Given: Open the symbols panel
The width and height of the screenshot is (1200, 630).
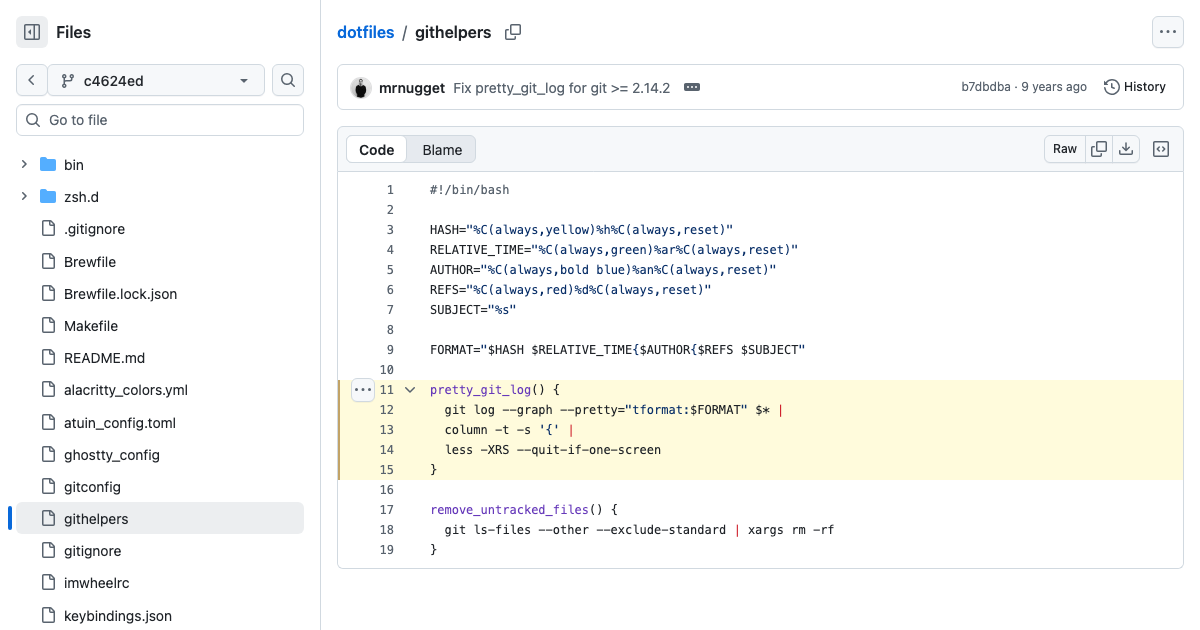Looking at the screenshot, I should (1161, 149).
